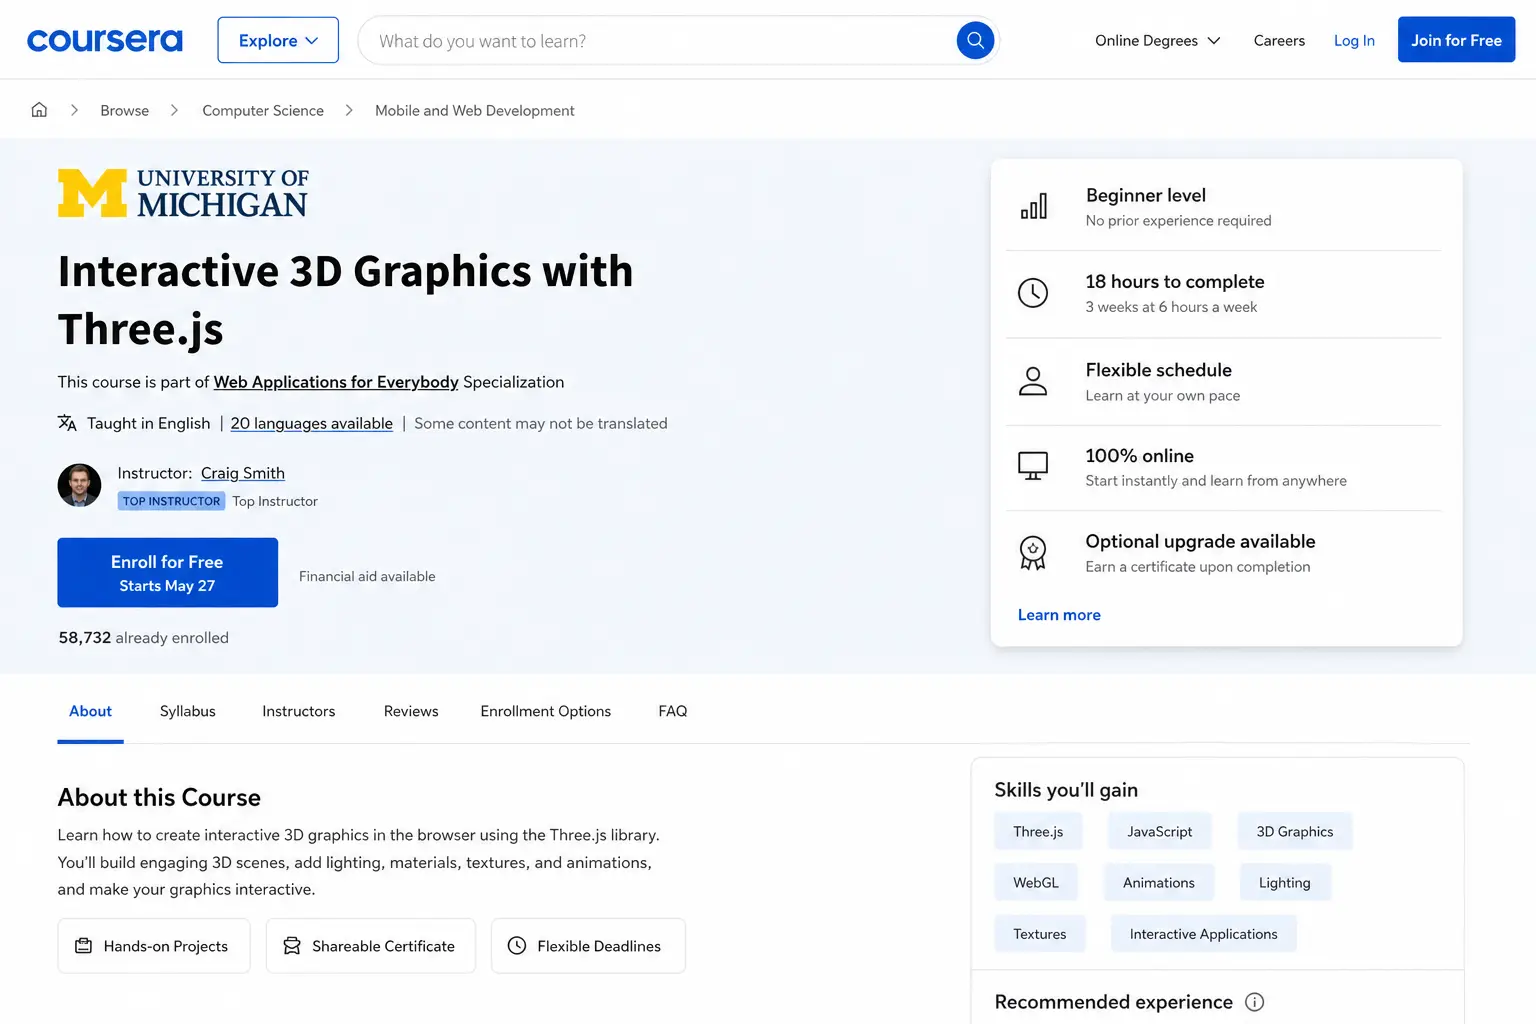The width and height of the screenshot is (1536, 1024).
Task: Select the About tab
Action: [x=90, y=711]
